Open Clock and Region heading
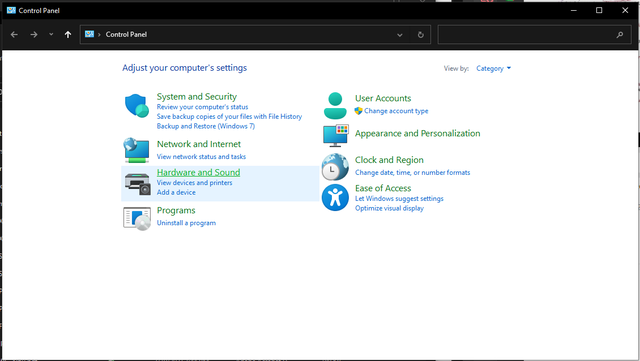Screen dimensions: 640x361 tap(389, 160)
